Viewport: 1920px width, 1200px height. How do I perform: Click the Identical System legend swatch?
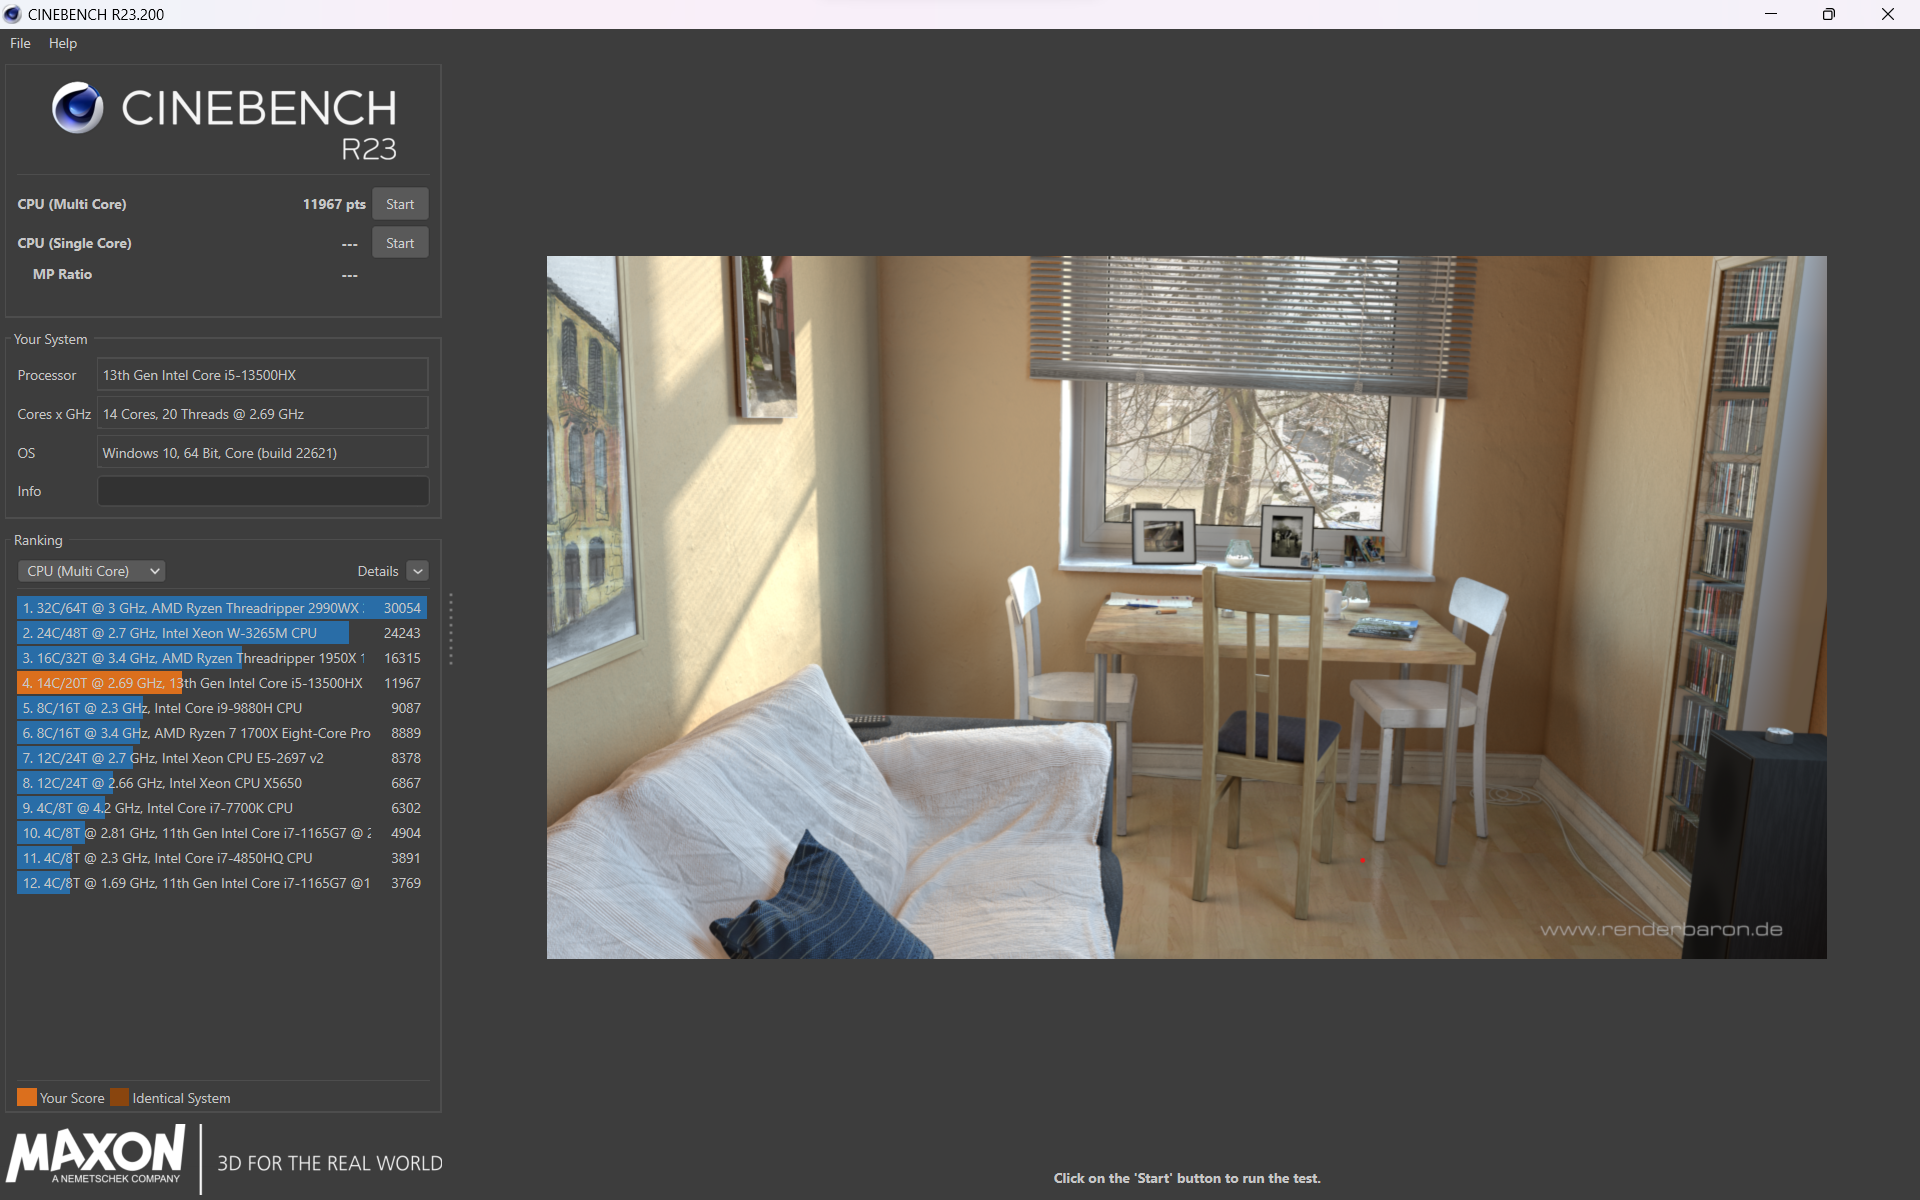119,1097
